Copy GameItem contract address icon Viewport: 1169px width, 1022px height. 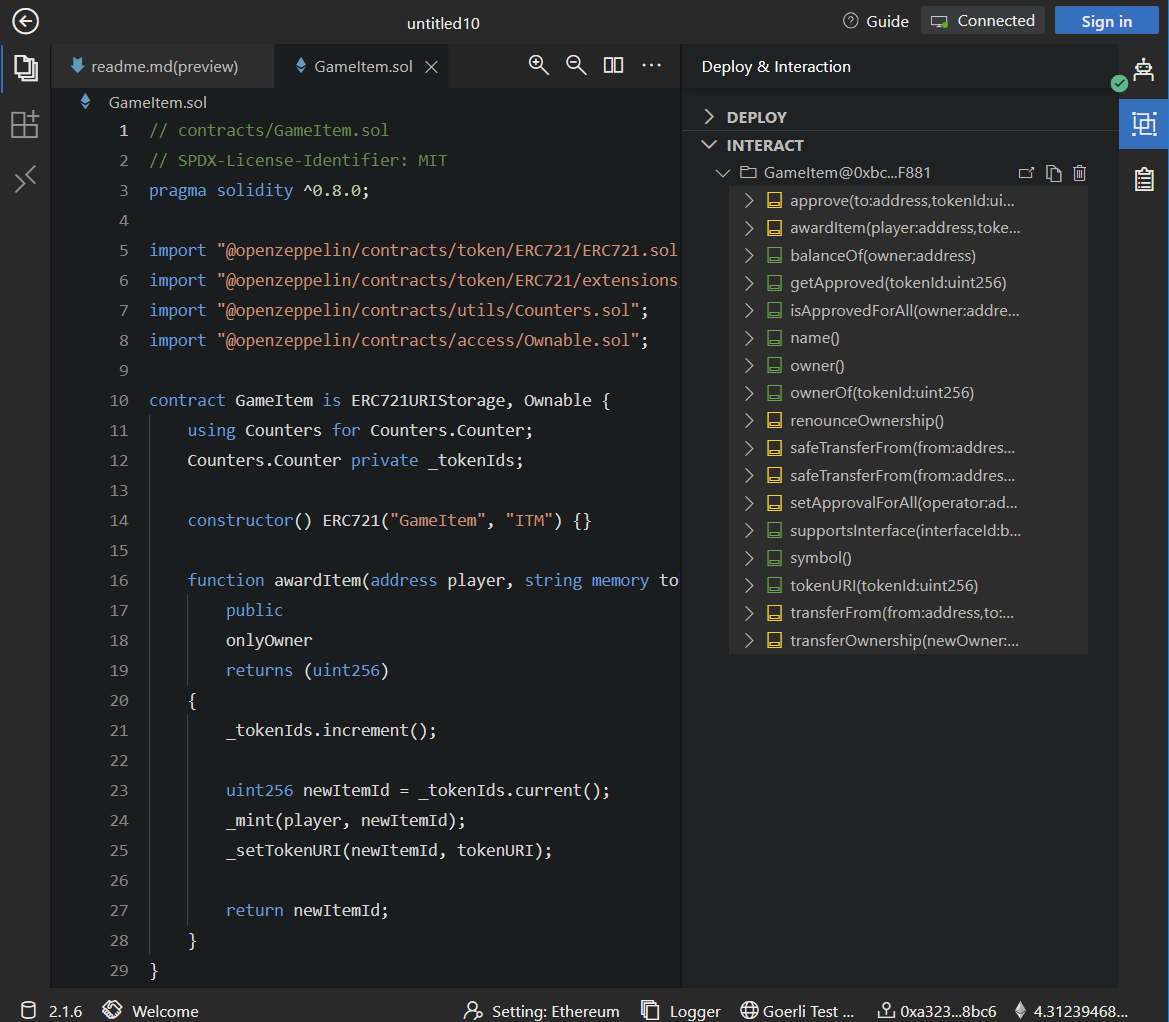pos(1053,173)
